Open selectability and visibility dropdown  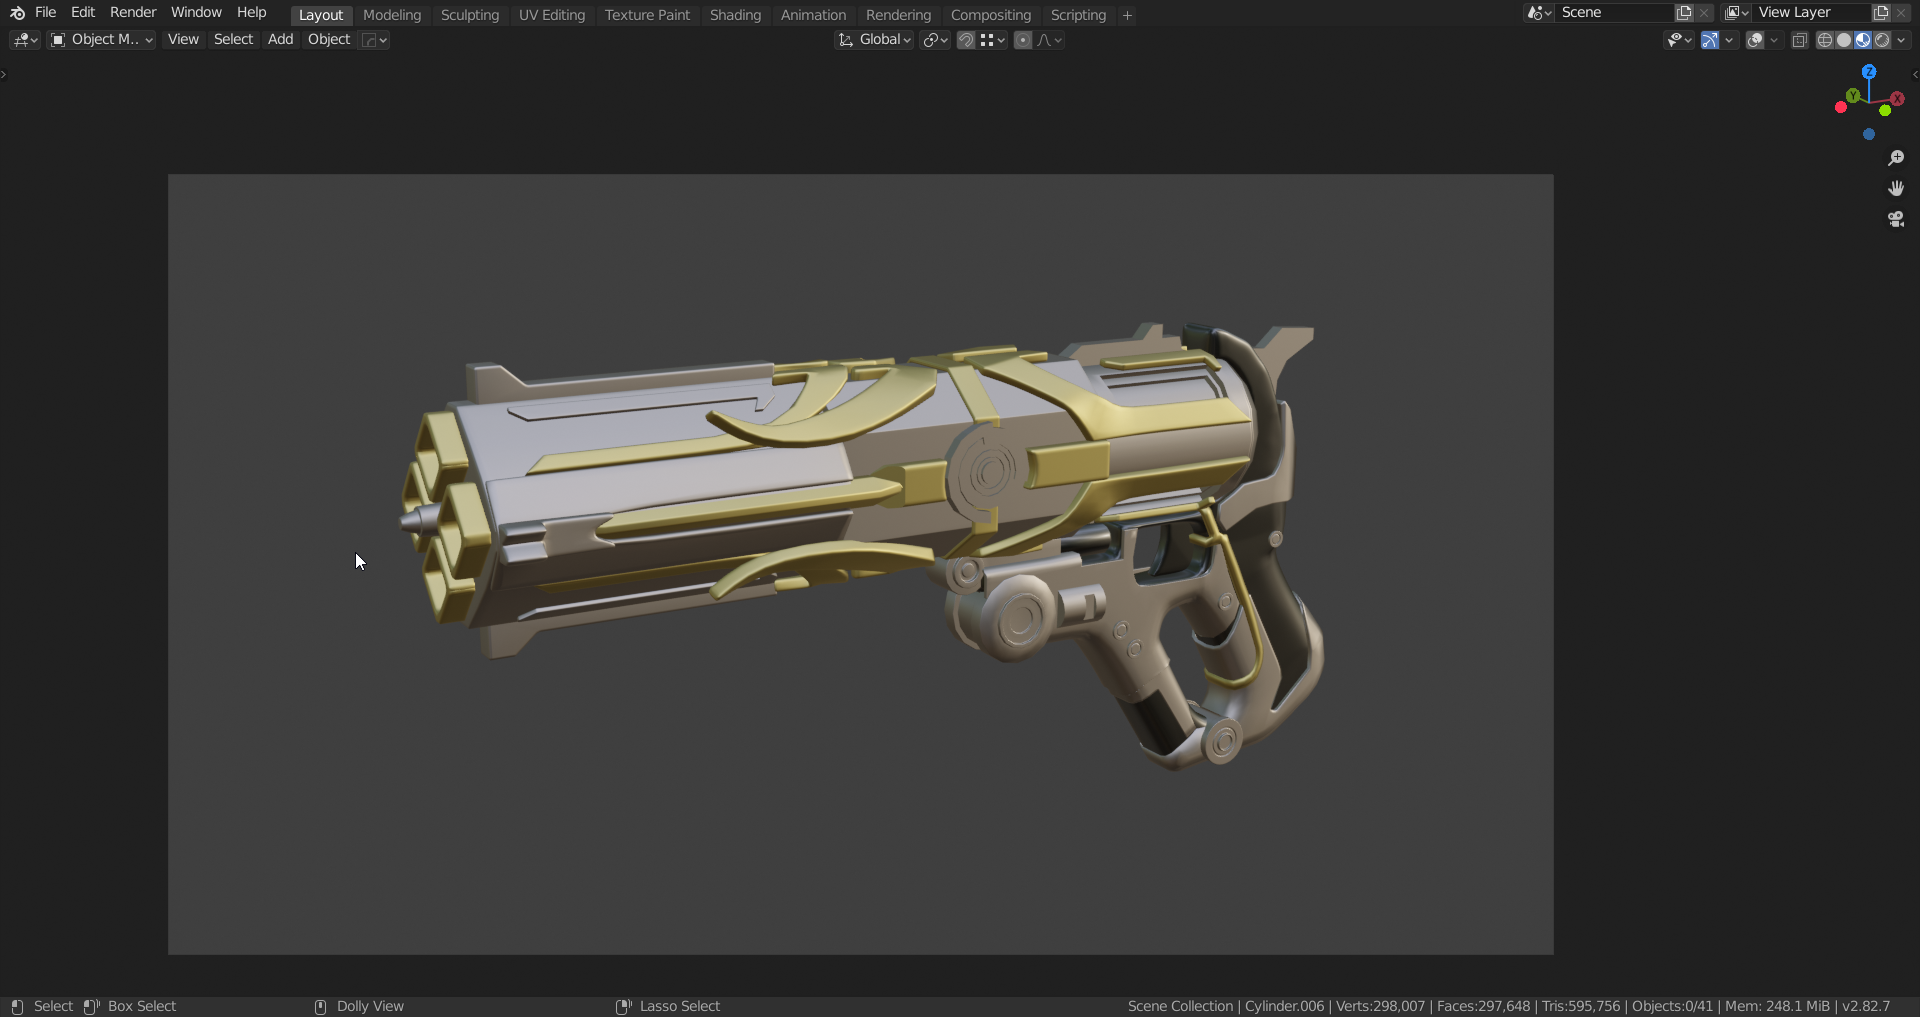coord(1678,40)
